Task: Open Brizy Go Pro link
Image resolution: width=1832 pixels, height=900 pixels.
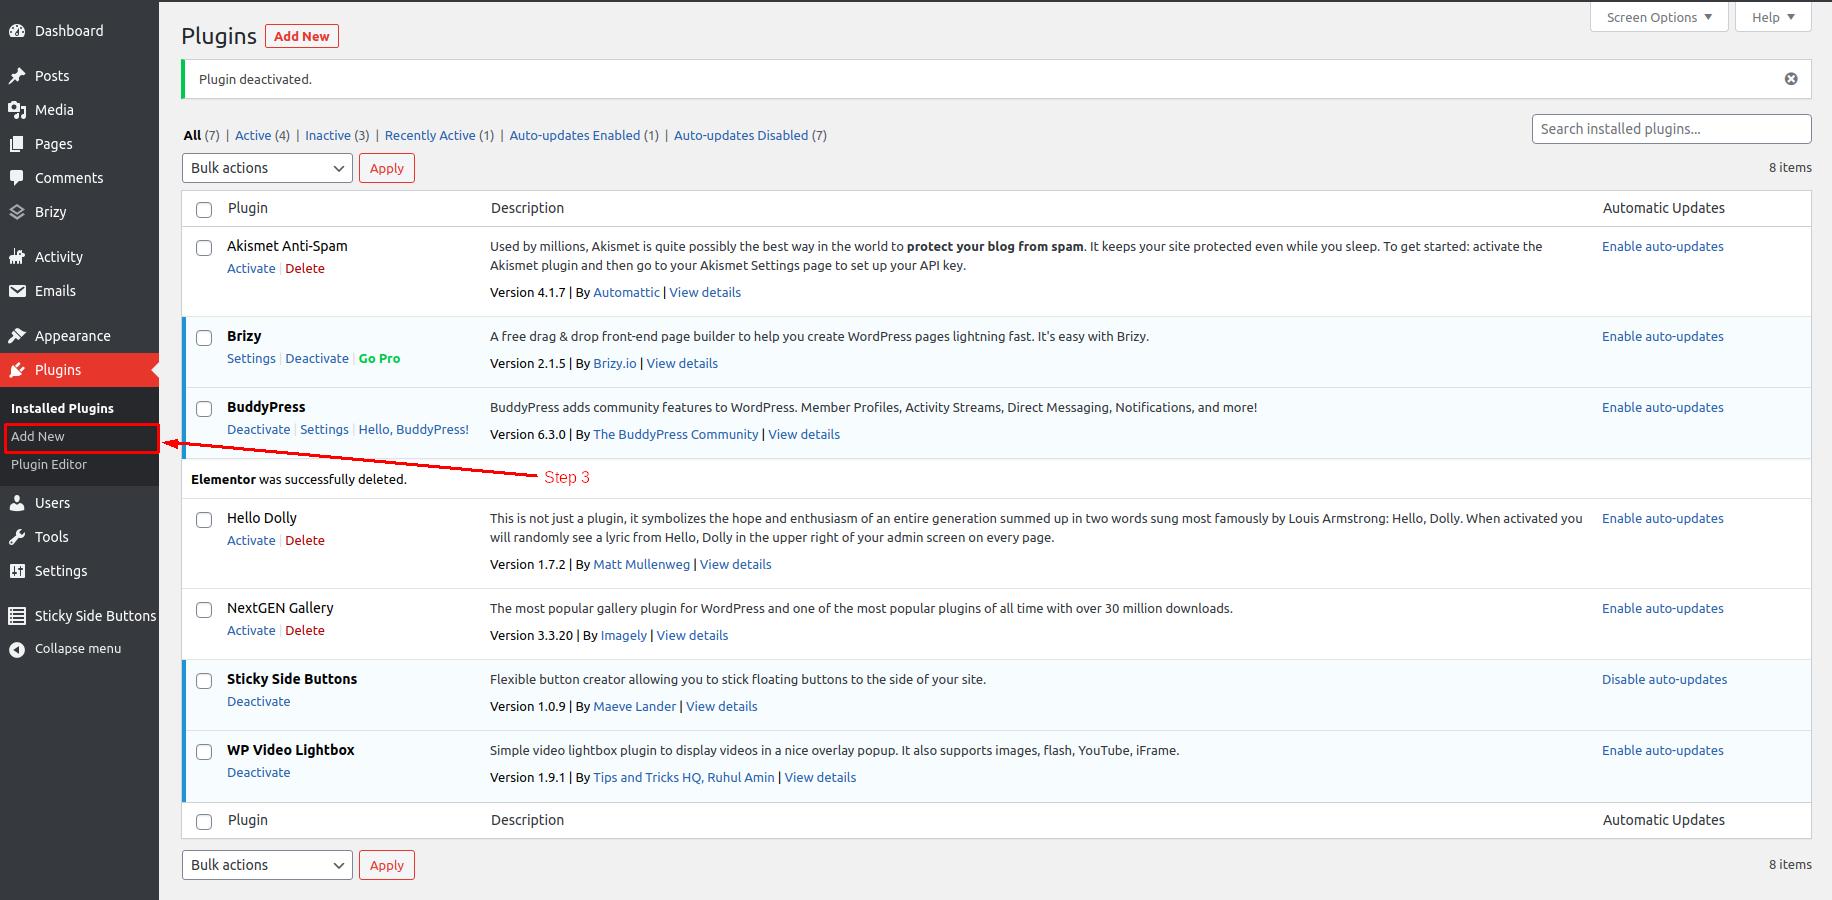Action: click(379, 358)
